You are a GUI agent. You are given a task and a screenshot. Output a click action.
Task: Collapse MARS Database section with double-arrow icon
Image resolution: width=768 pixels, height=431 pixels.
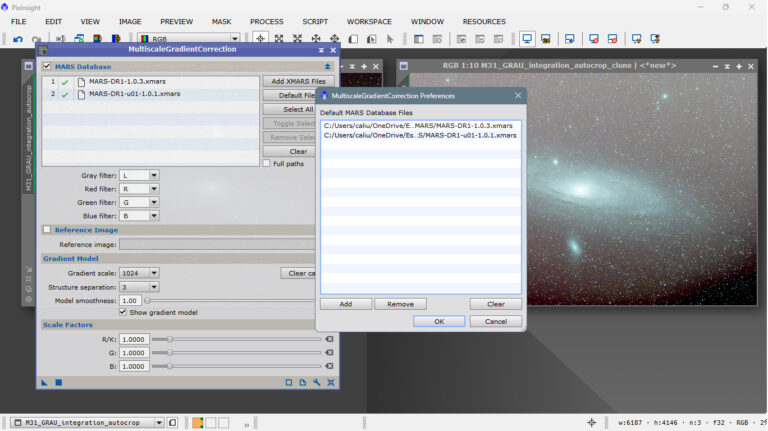pos(327,67)
